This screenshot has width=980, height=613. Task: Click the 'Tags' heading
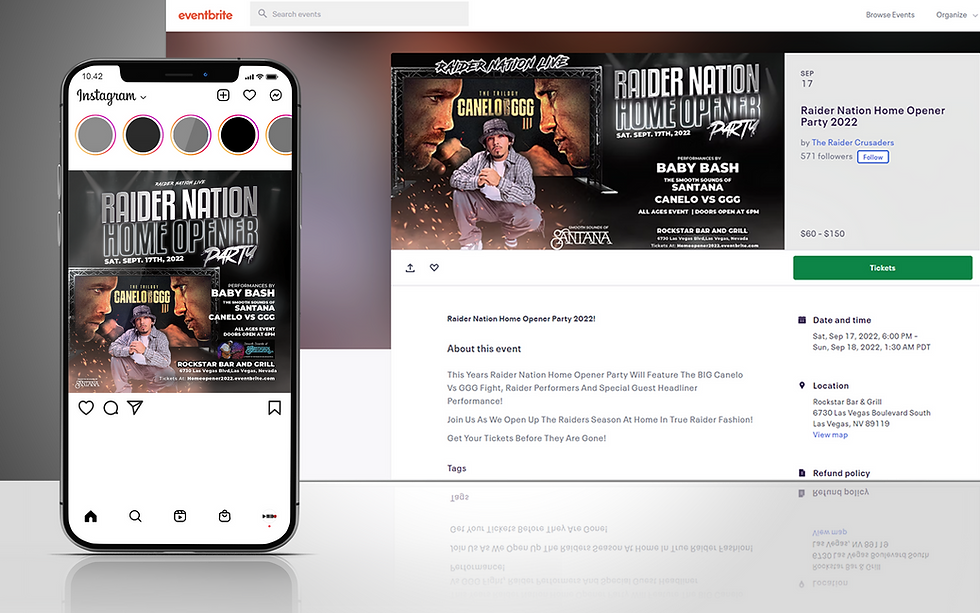coord(456,468)
